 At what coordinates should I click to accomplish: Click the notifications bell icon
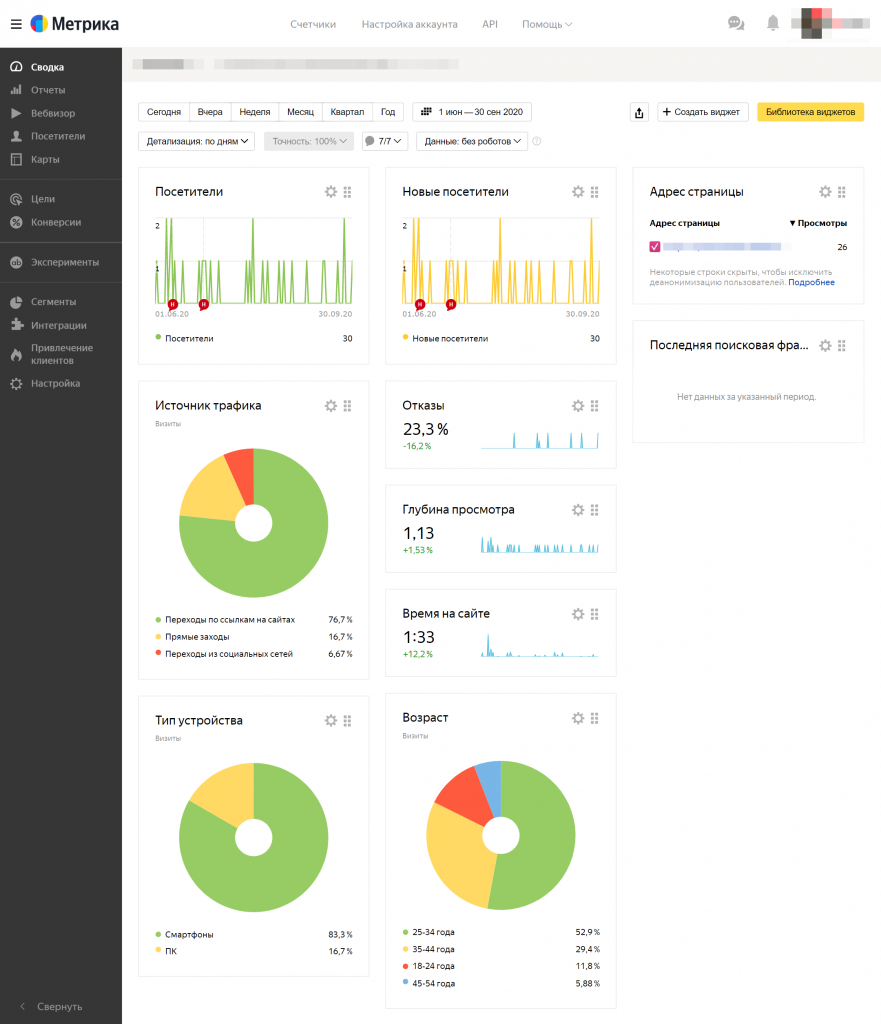pyautogui.click(x=773, y=24)
